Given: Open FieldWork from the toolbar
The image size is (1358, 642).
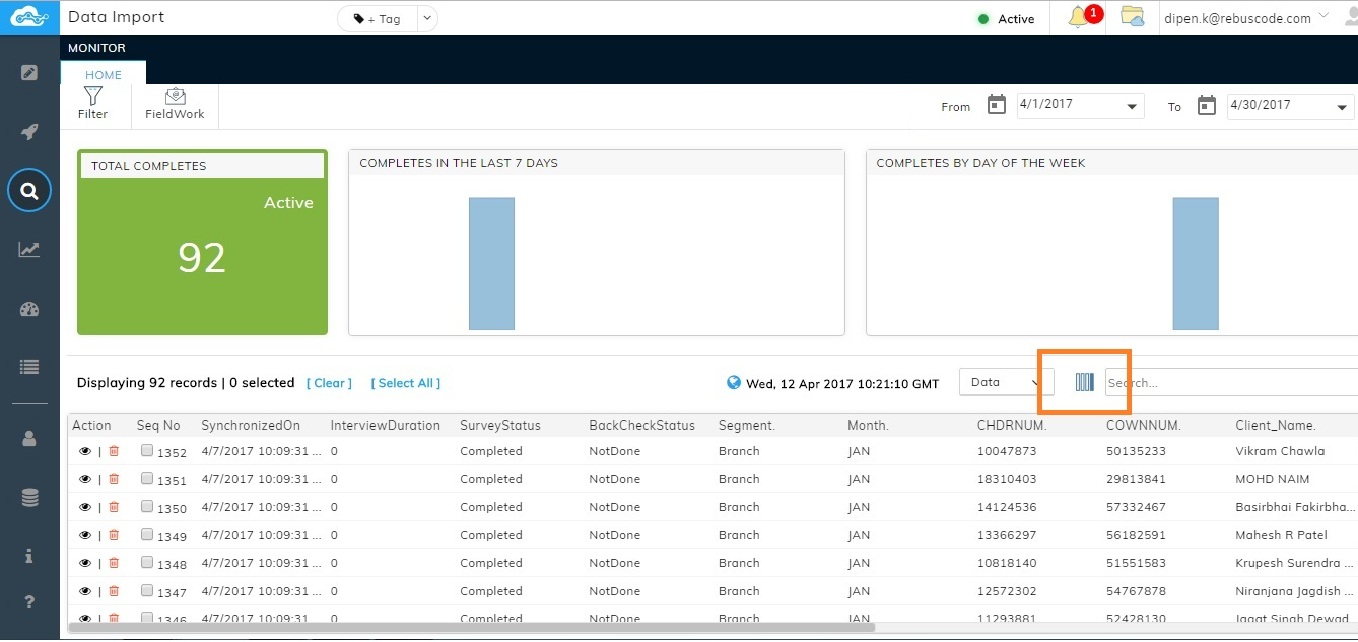Looking at the screenshot, I should tap(175, 103).
